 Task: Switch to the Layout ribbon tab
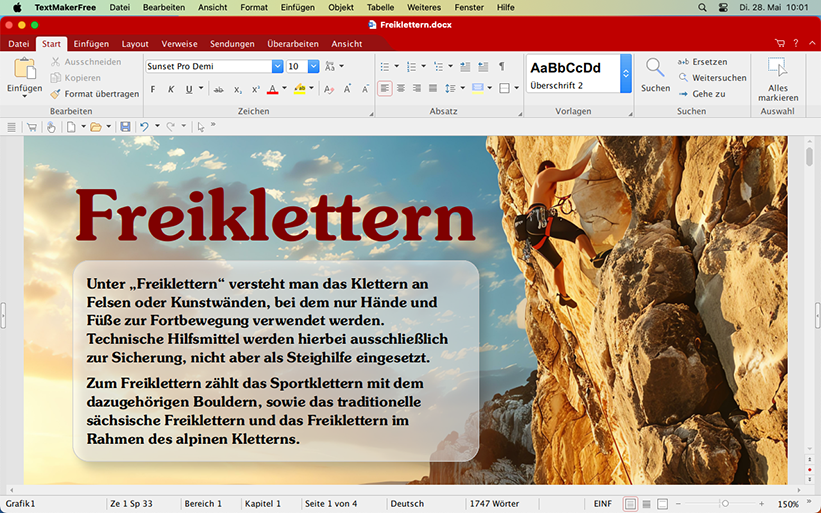click(x=135, y=44)
